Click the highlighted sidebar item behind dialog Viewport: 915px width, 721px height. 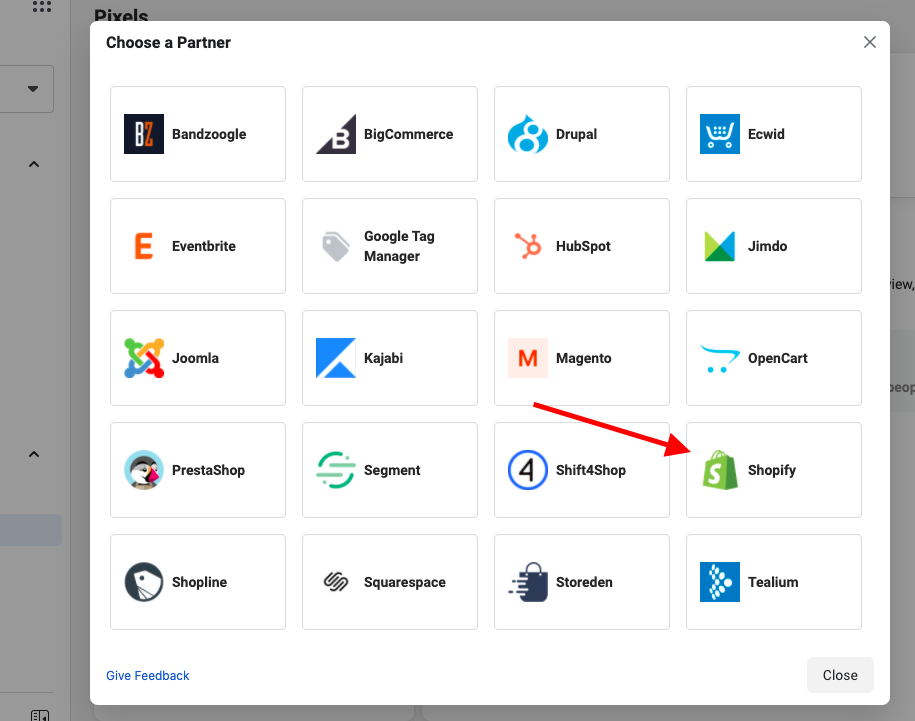tap(30, 530)
